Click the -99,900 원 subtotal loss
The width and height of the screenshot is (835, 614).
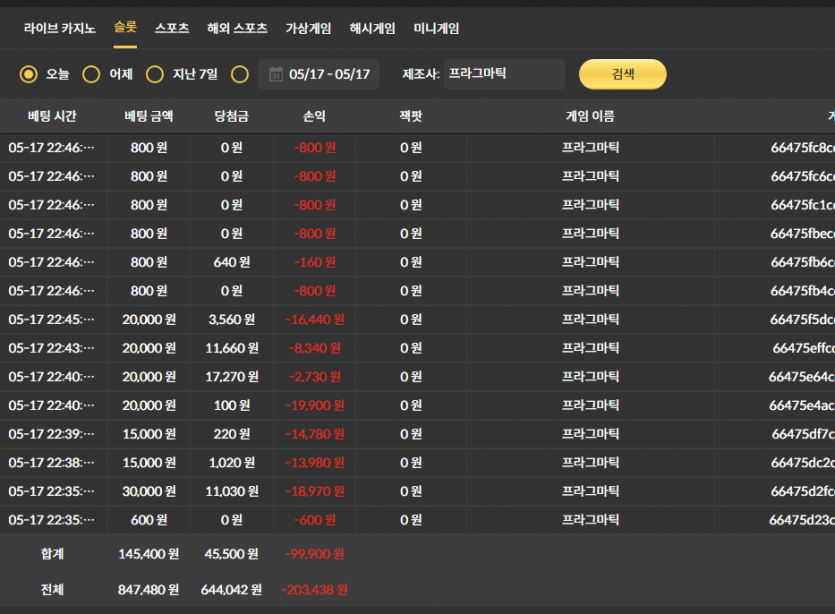pos(315,554)
